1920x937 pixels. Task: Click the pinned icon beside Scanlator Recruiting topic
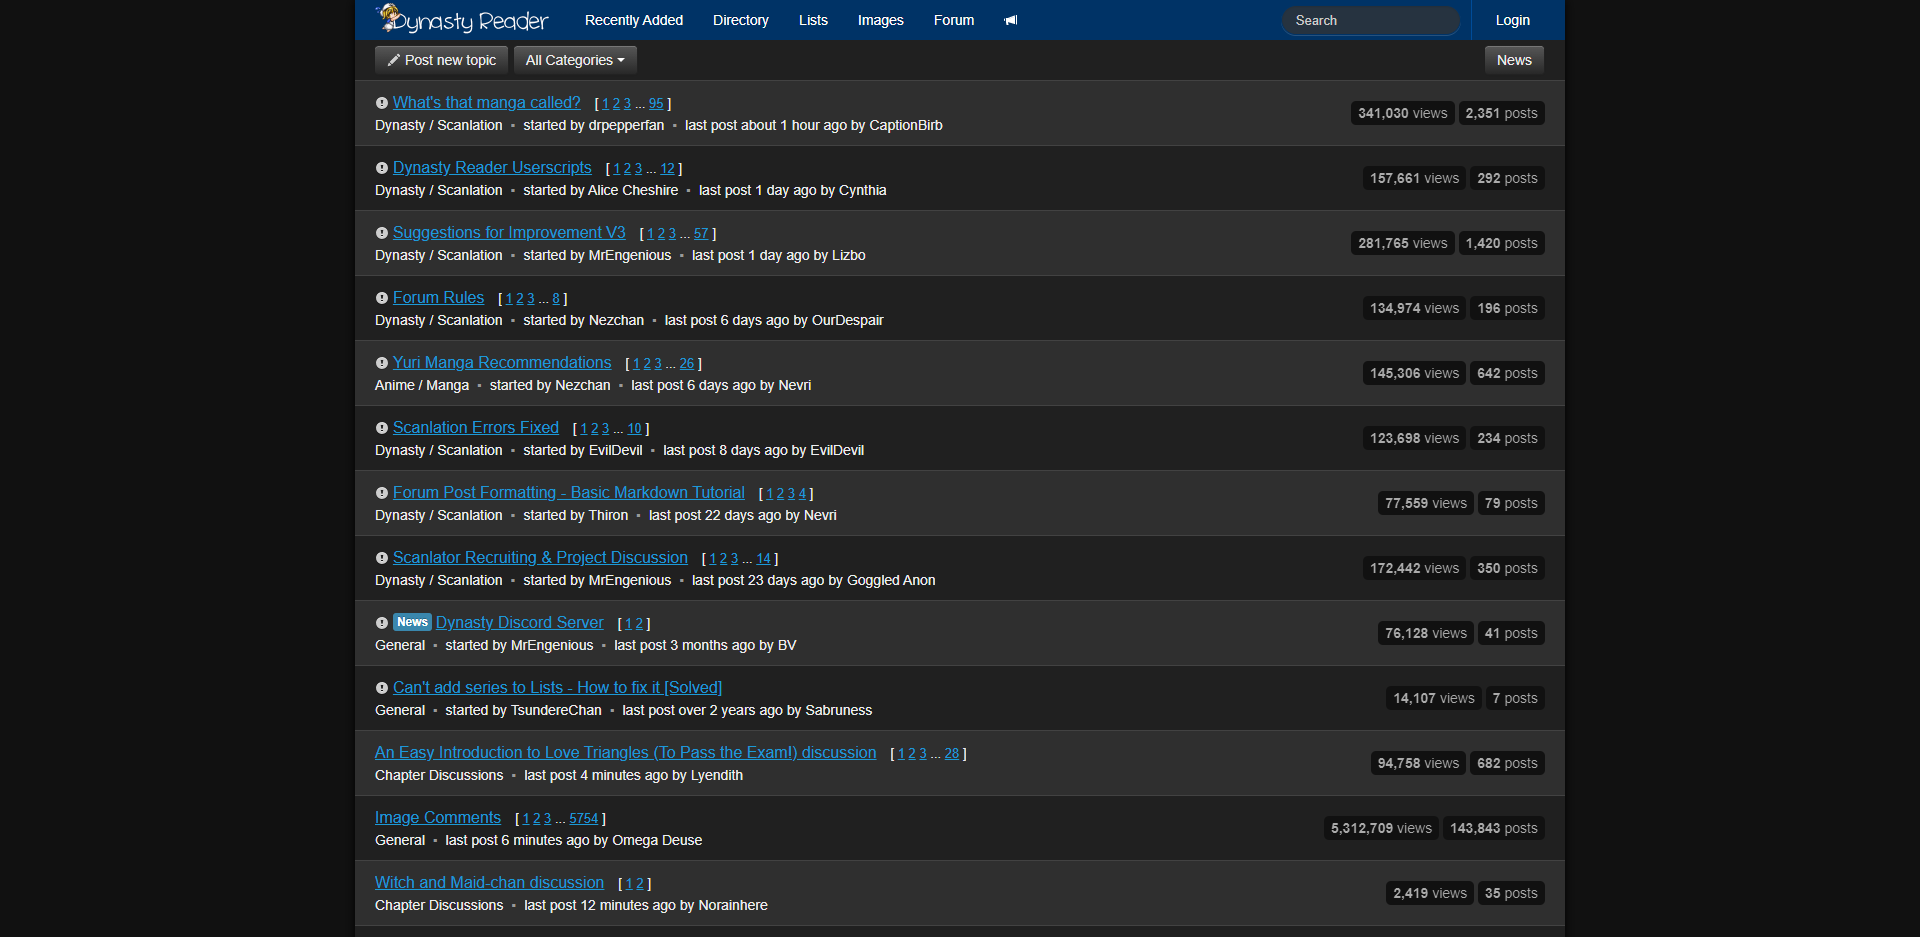click(x=381, y=558)
